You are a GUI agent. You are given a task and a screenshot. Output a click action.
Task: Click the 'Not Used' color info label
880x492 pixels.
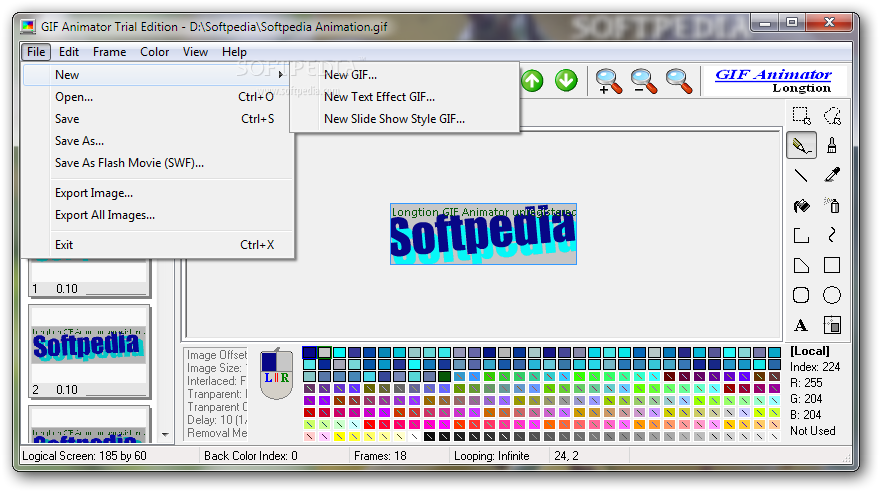pyautogui.click(x=813, y=431)
